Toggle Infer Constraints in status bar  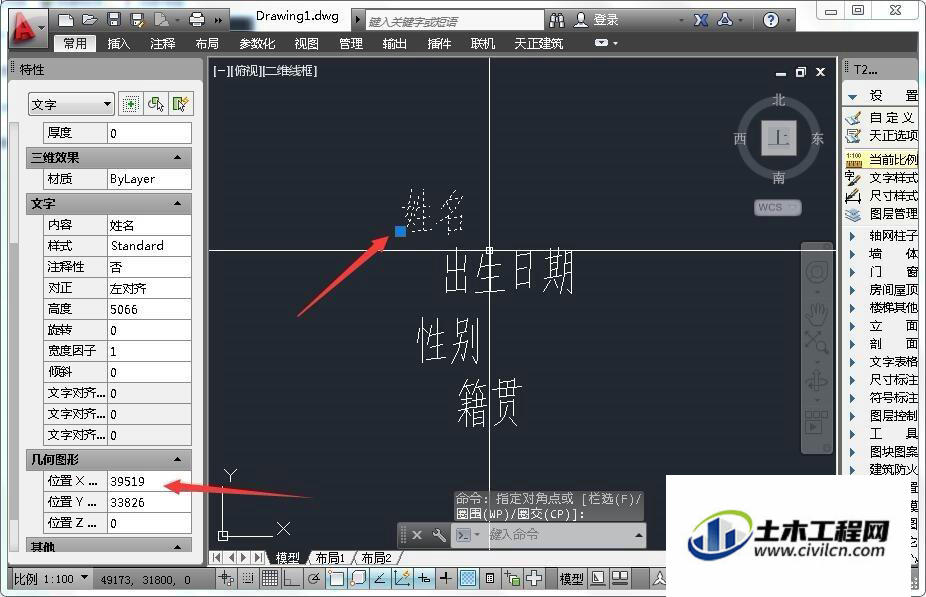pos(226,579)
